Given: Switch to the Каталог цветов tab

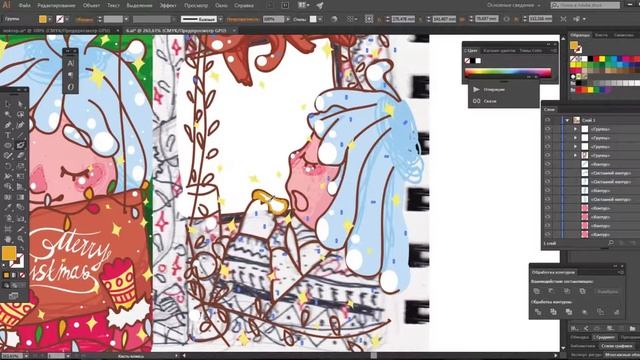Looking at the screenshot, I should pos(499,51).
